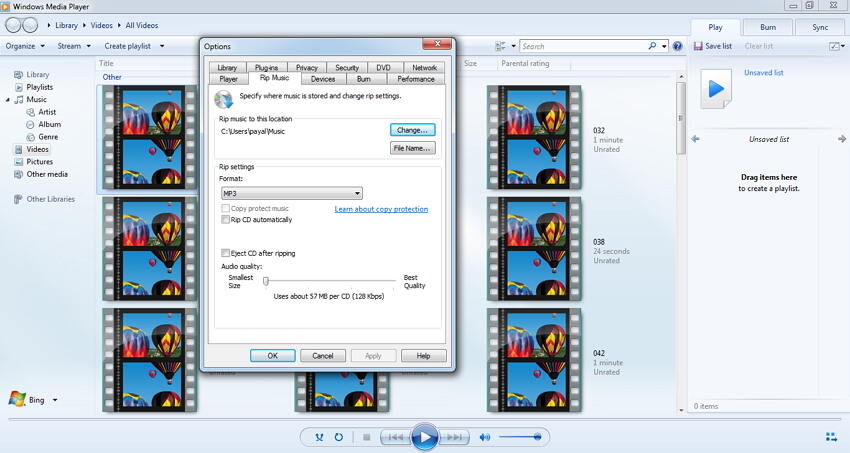
Task: Collapse the Music tree node
Action: coord(8,100)
